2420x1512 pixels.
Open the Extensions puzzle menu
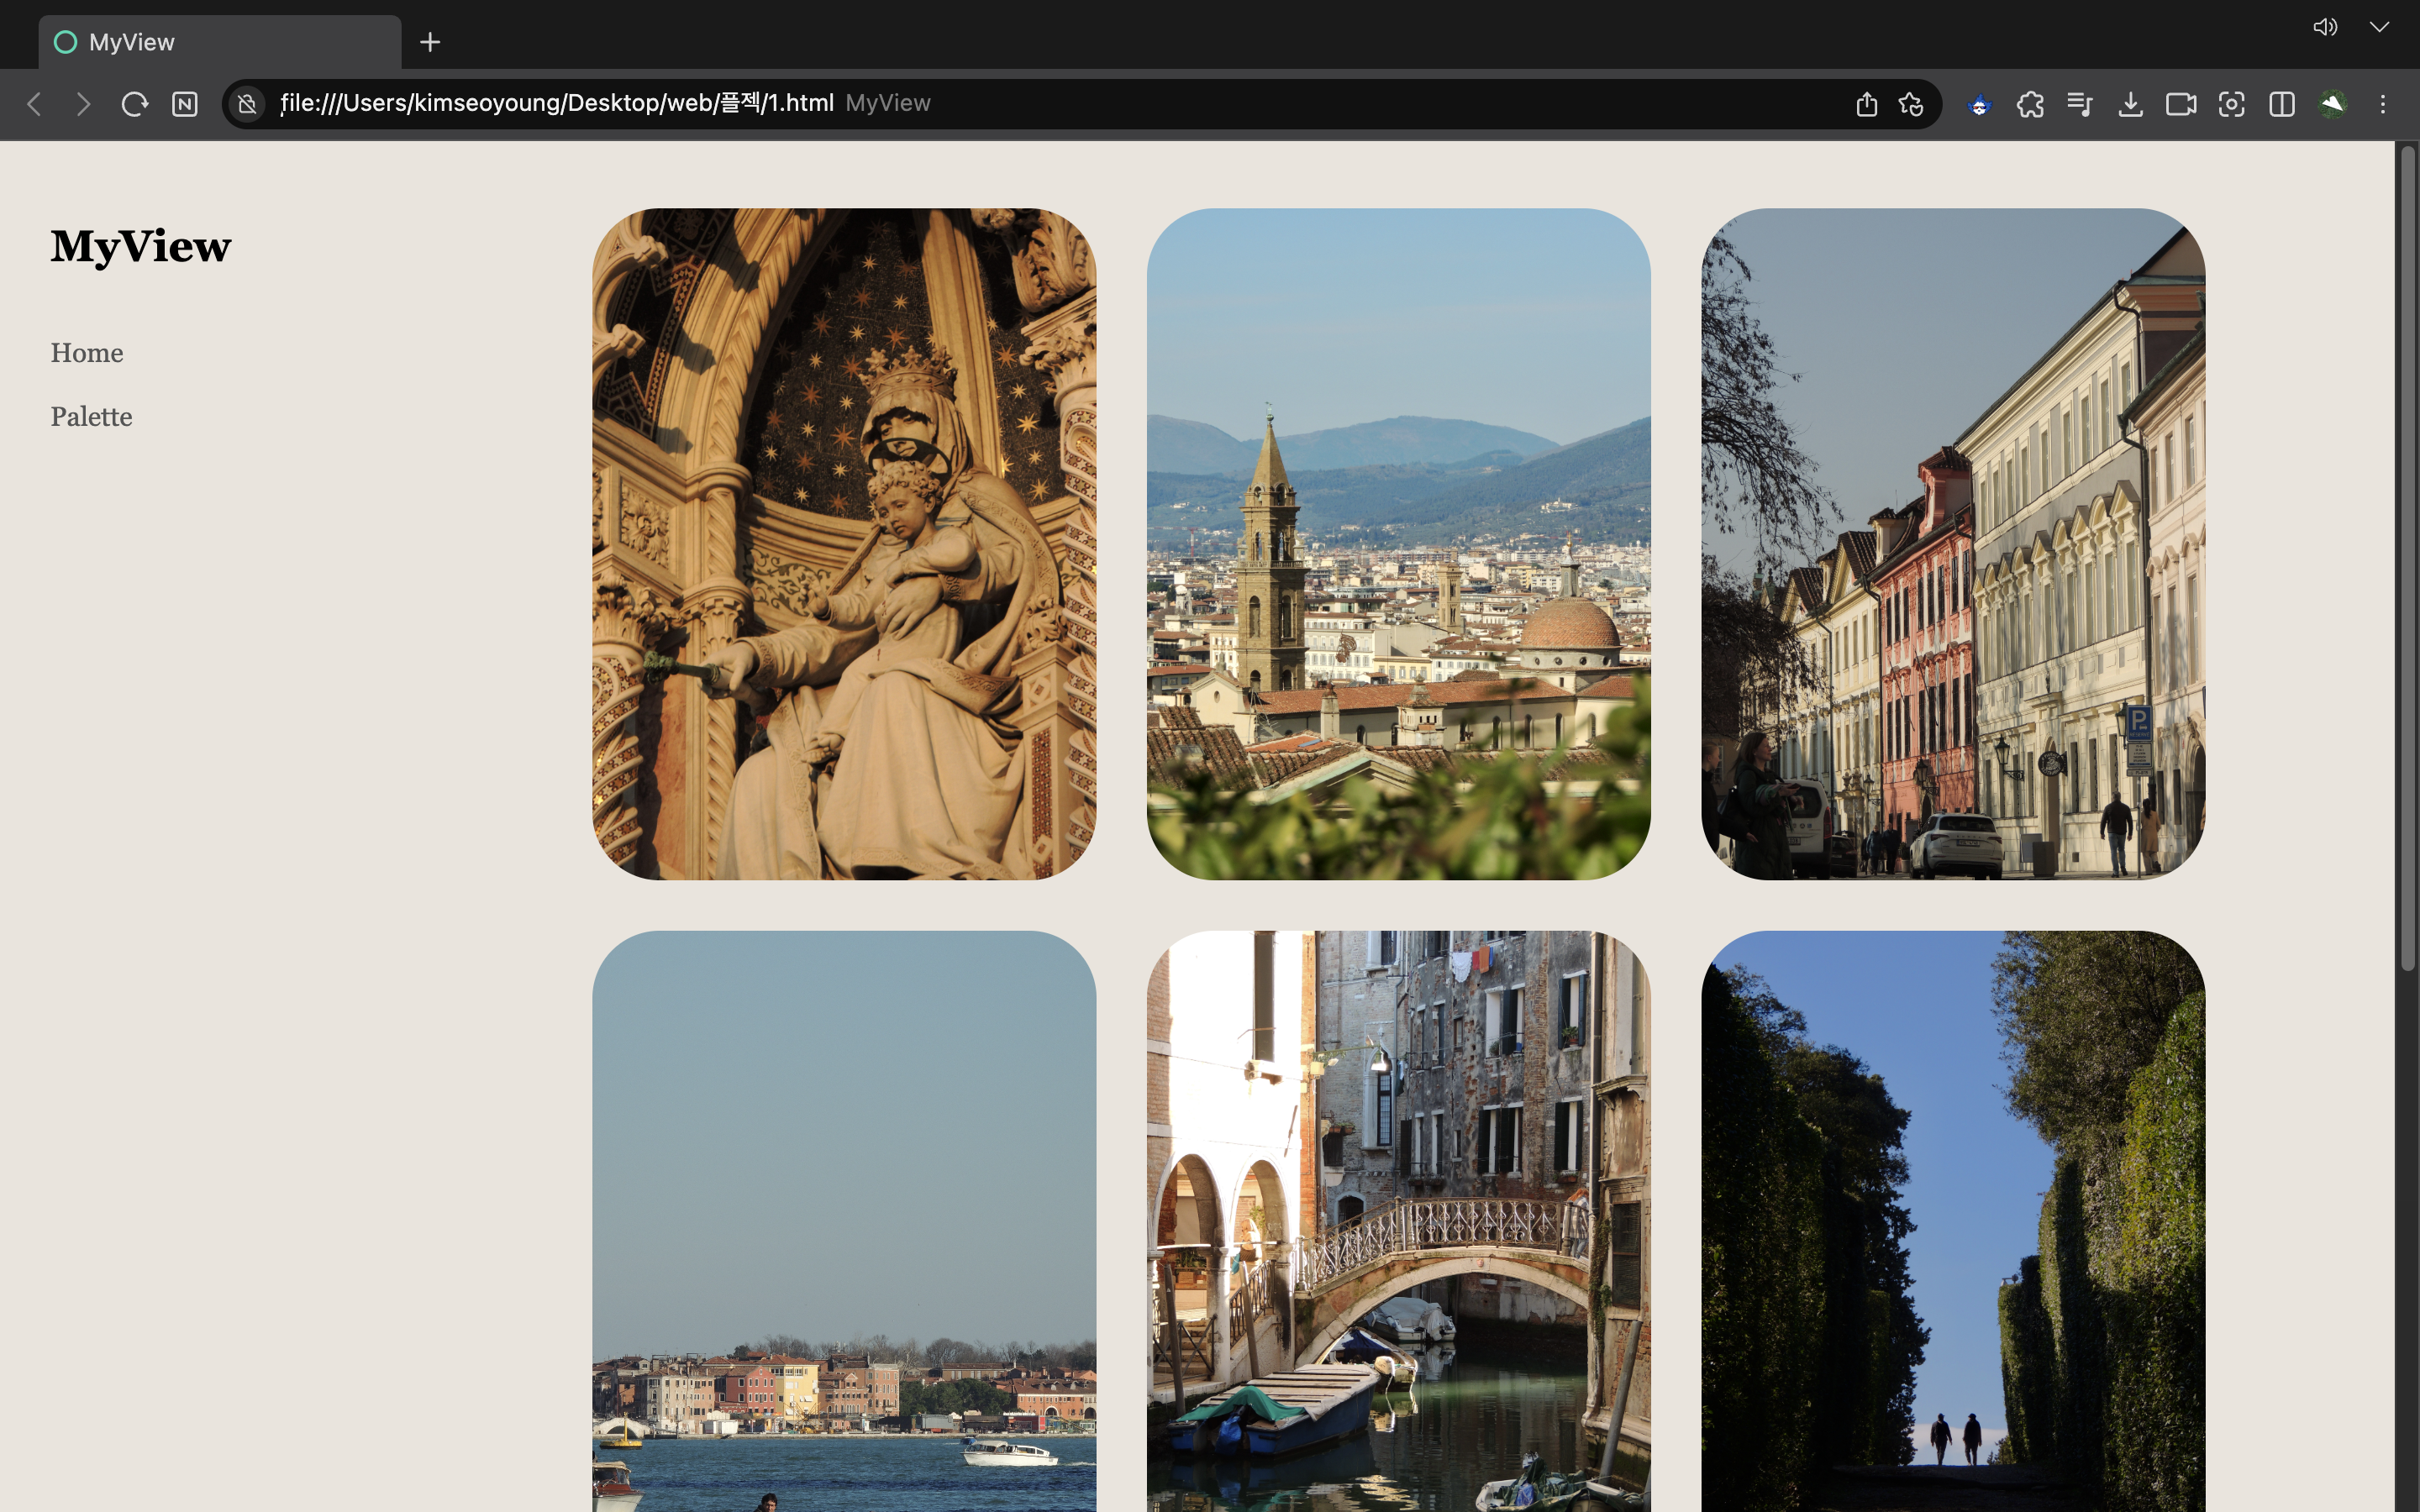coord(2030,104)
